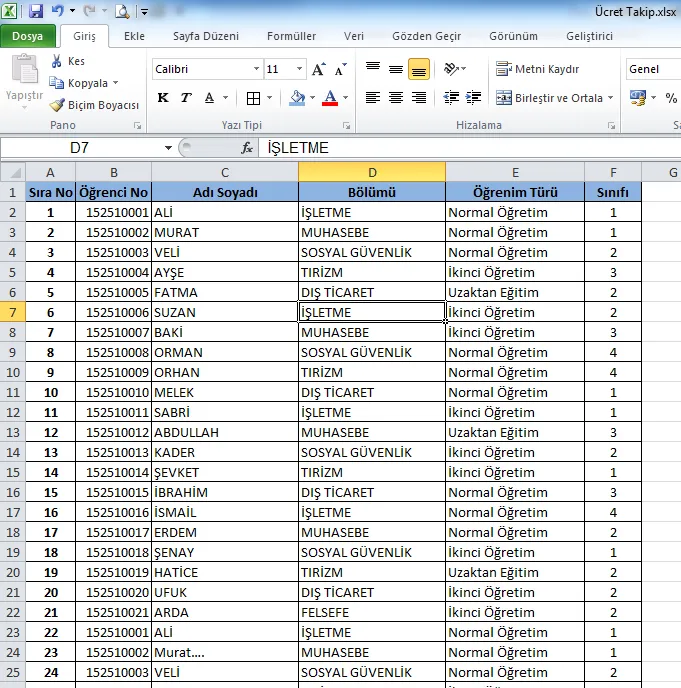Switch to the Formüller tab
Screen dimensions: 681x688
tap(291, 36)
